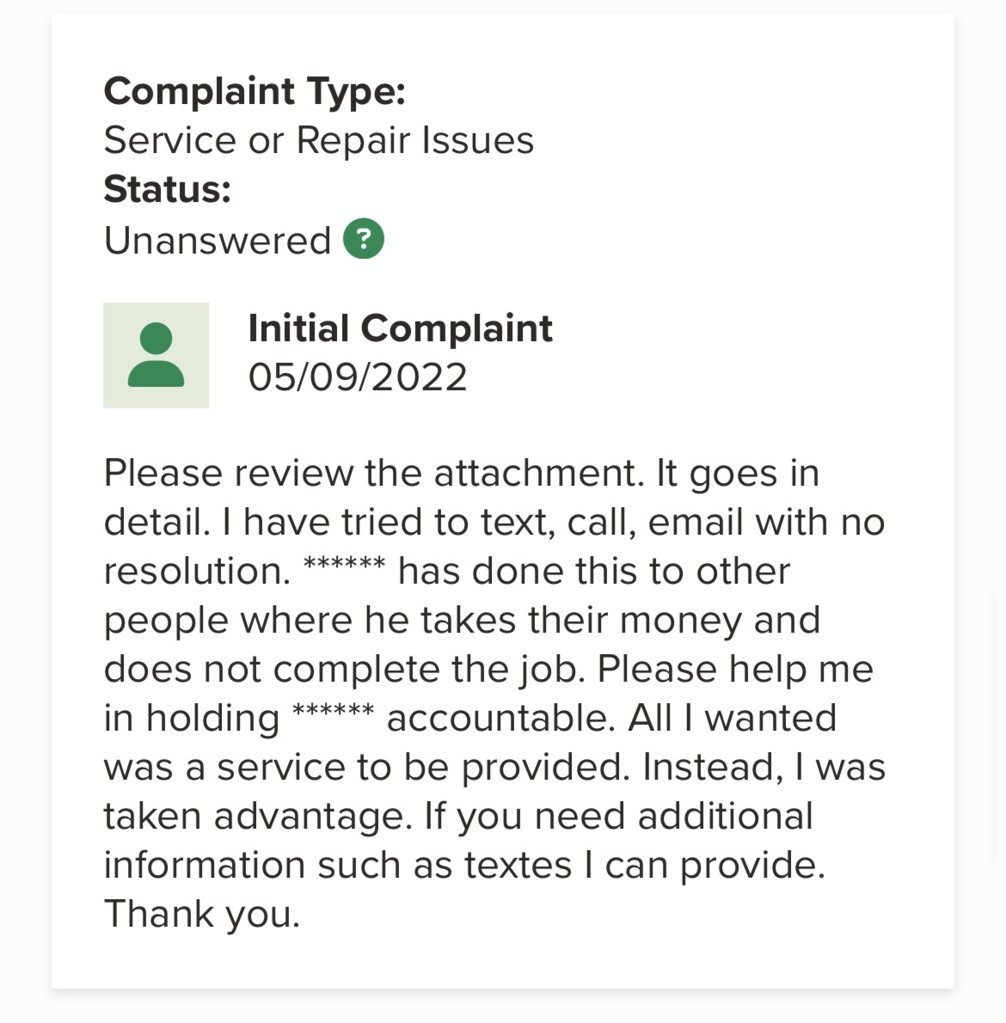Click the Initial Complaint title
The image size is (1006, 1023).
tap(400, 328)
